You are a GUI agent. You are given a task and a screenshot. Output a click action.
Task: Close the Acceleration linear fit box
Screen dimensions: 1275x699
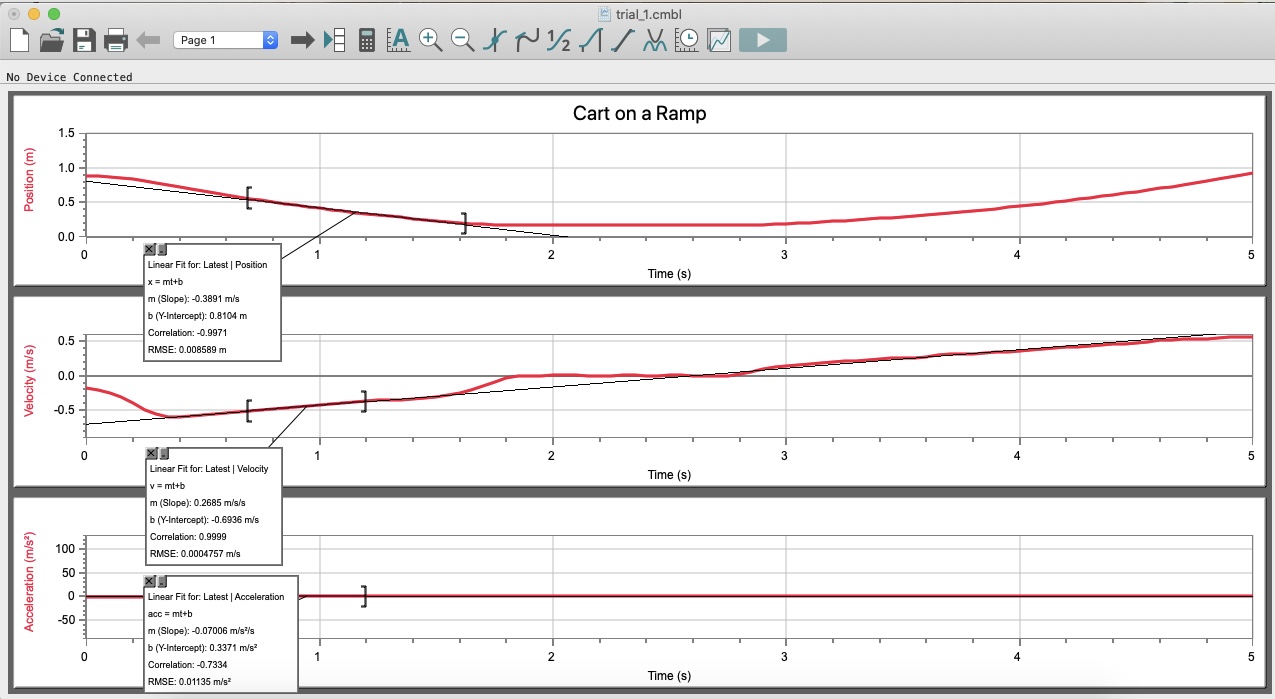(x=150, y=581)
